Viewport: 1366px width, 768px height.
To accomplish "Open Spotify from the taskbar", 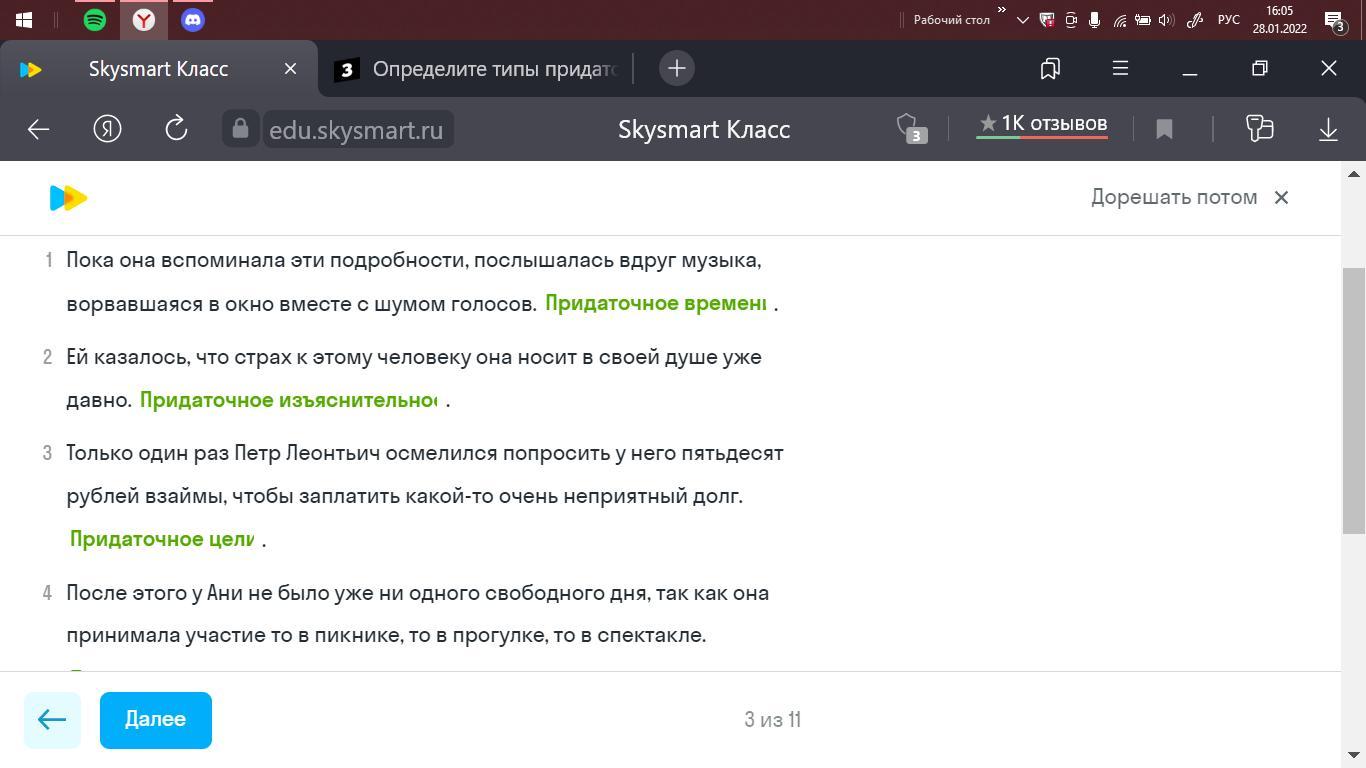I will [x=95, y=19].
